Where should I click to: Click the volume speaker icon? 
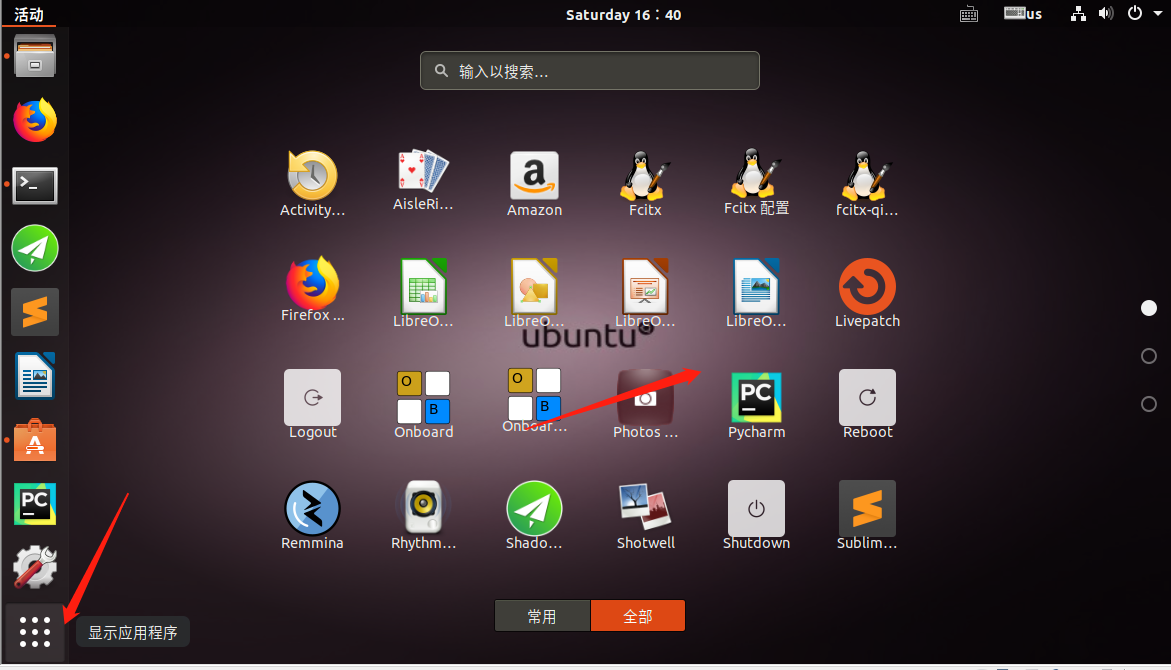pos(1106,13)
